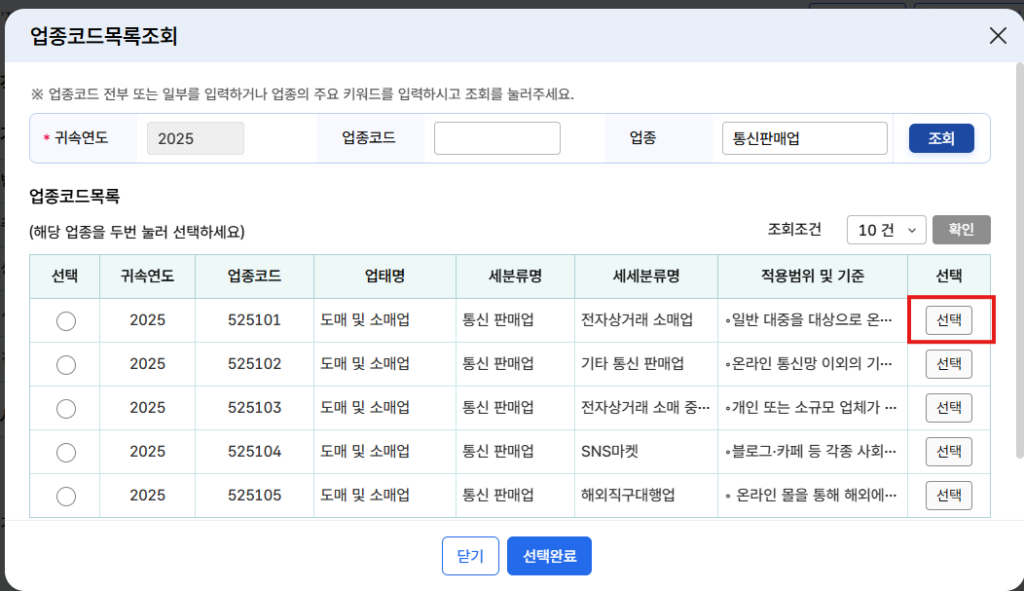Close the 업종코드목록조회 dialog with X
This screenshot has height=591, width=1024.
tap(997, 36)
